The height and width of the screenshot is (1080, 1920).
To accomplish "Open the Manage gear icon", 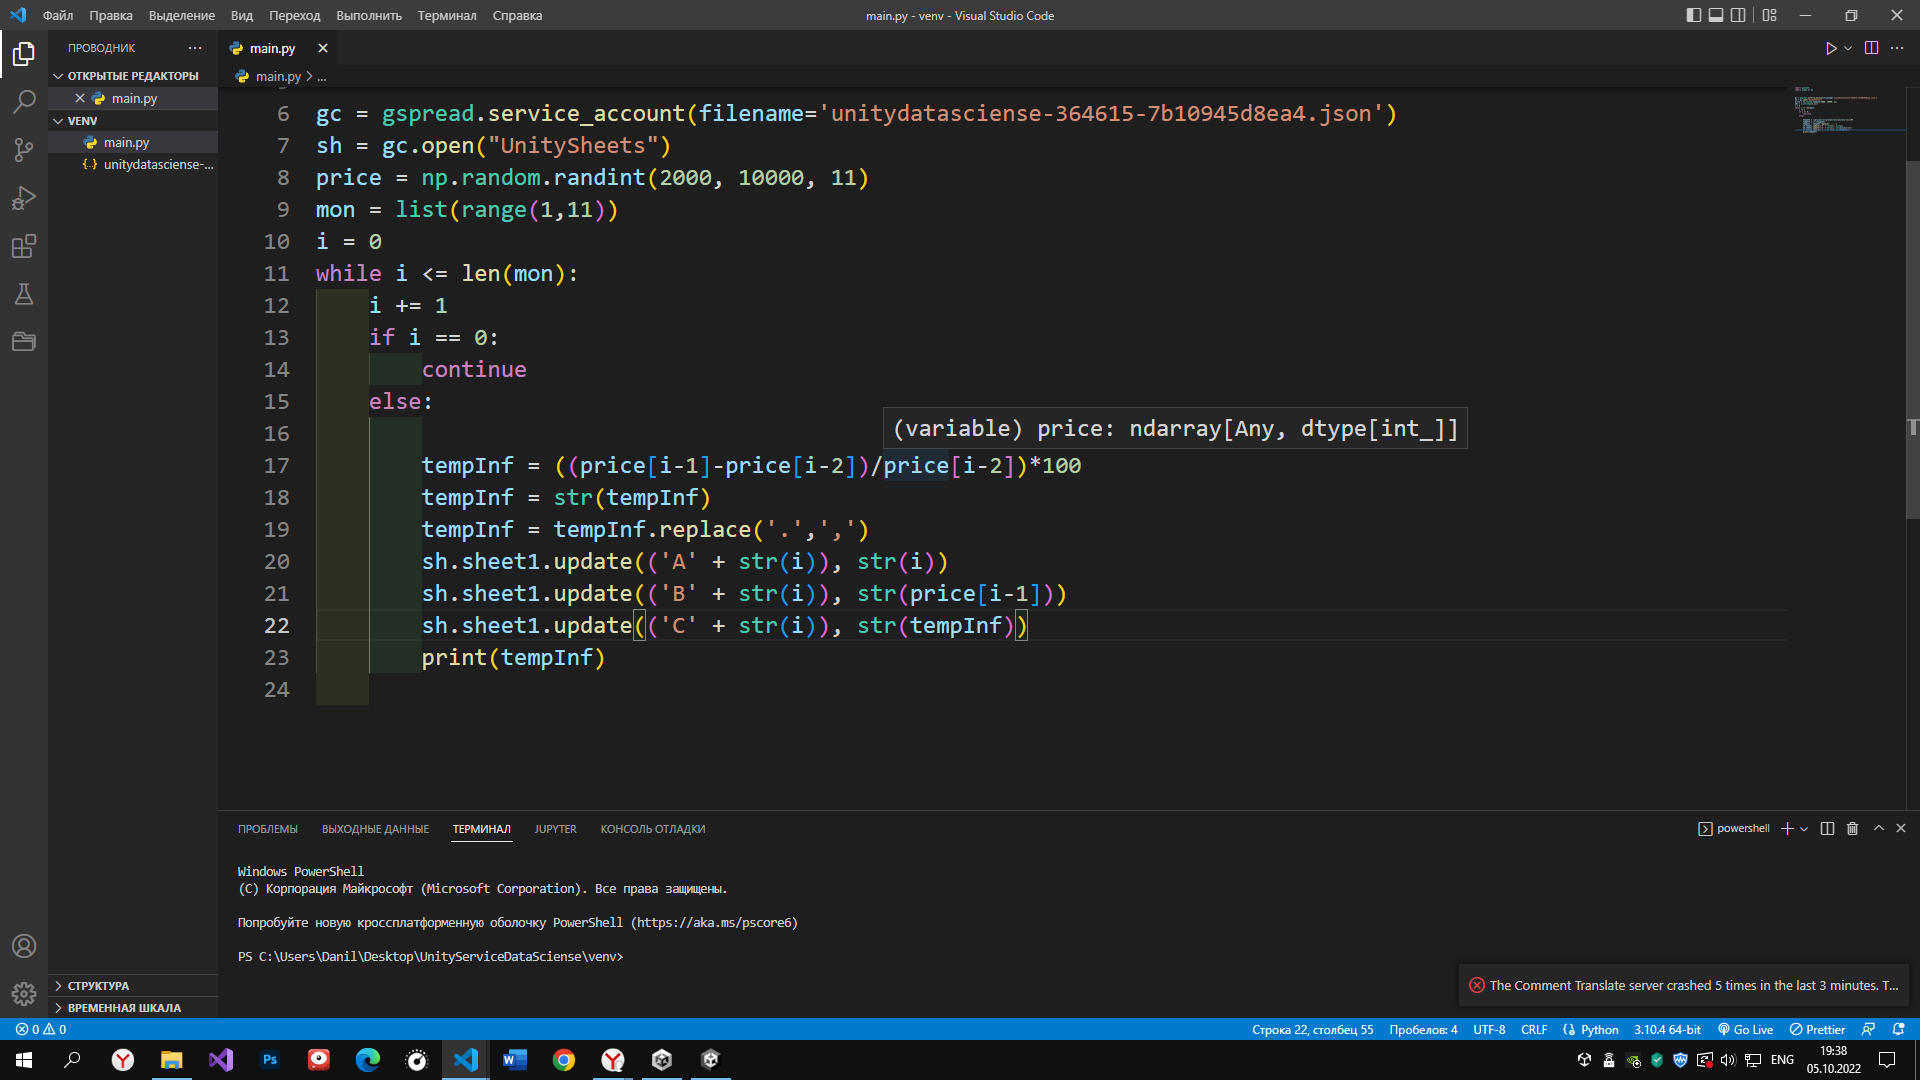I will (24, 994).
